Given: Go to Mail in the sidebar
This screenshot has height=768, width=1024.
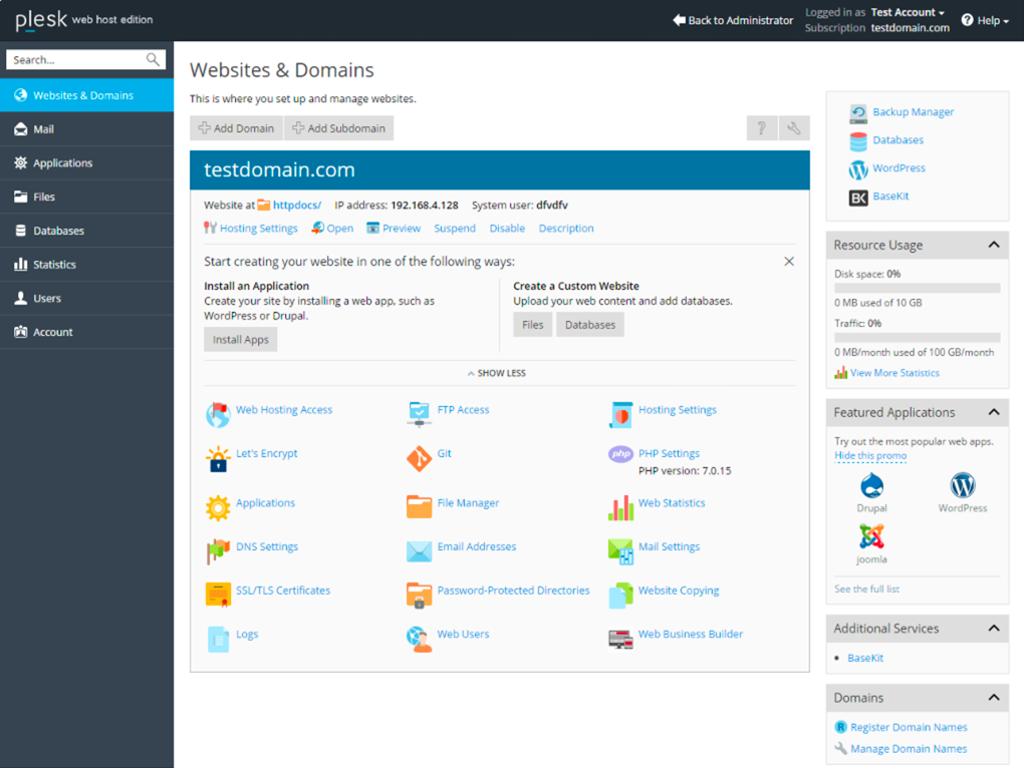Looking at the screenshot, I should 44,129.
